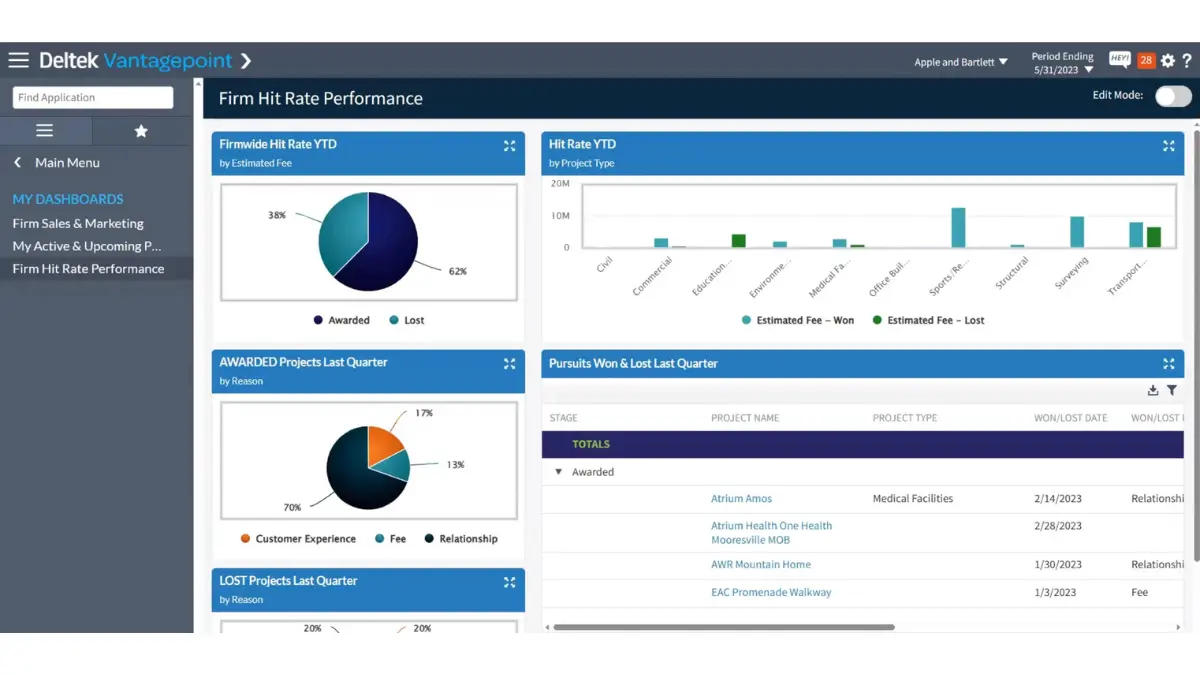Open the Atrium Amos project link

tap(741, 498)
